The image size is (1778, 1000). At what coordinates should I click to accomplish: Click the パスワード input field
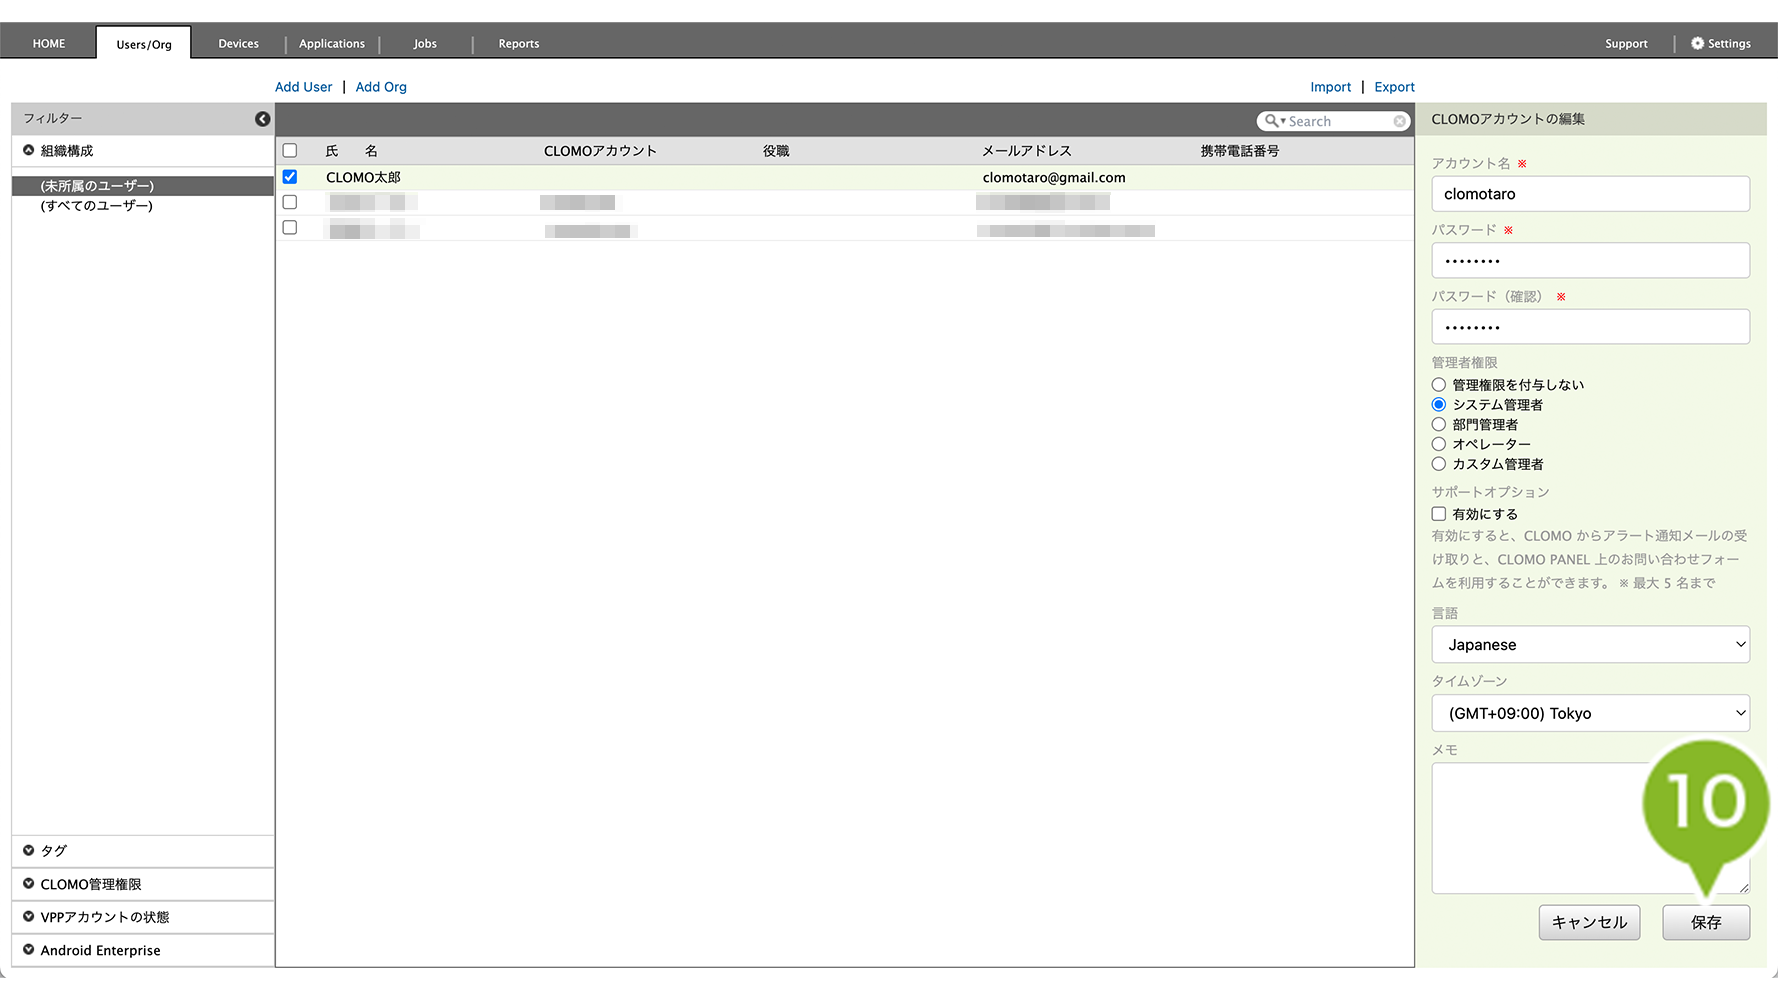[1591, 261]
